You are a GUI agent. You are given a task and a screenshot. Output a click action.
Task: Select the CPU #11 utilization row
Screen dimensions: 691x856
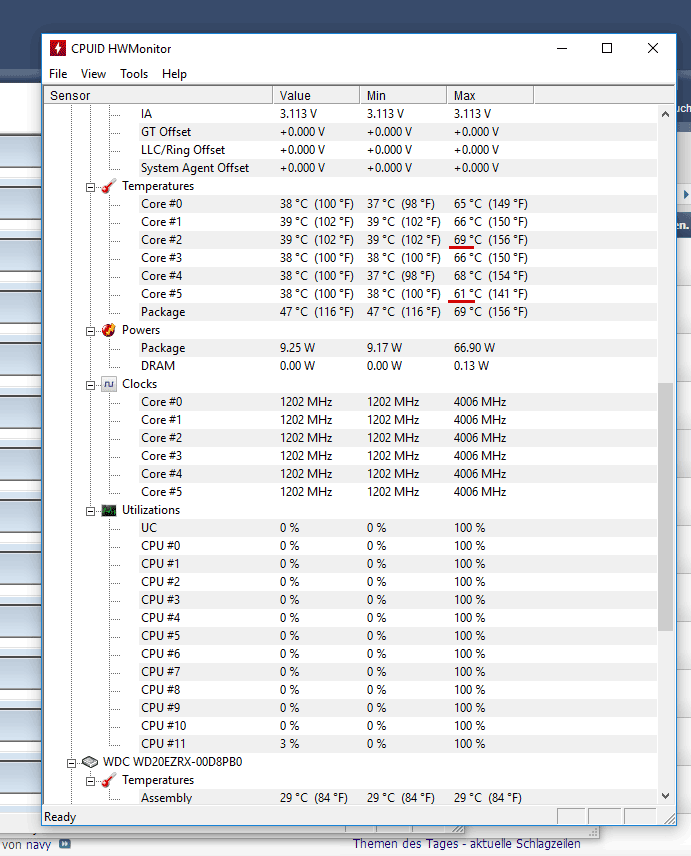pyautogui.click(x=398, y=744)
